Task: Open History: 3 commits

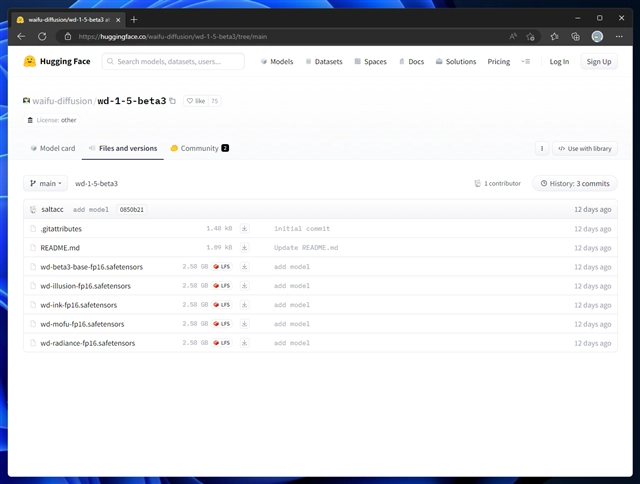Action: (575, 183)
